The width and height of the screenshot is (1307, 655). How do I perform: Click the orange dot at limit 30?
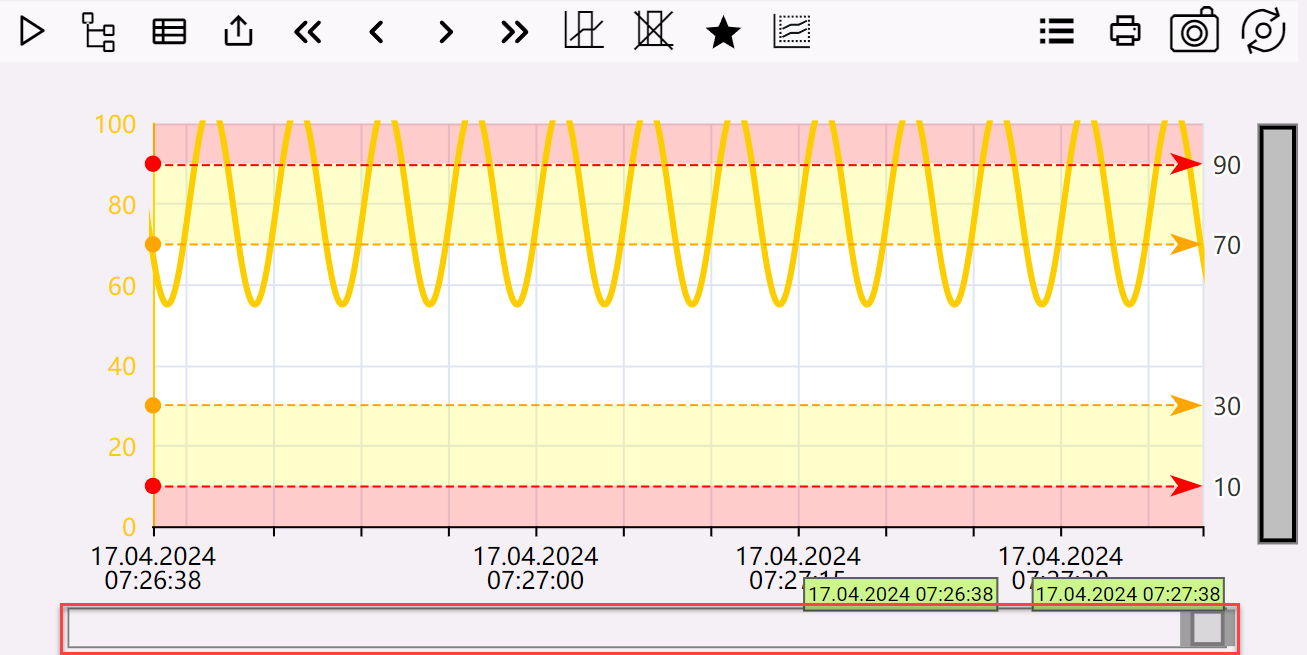coord(153,405)
